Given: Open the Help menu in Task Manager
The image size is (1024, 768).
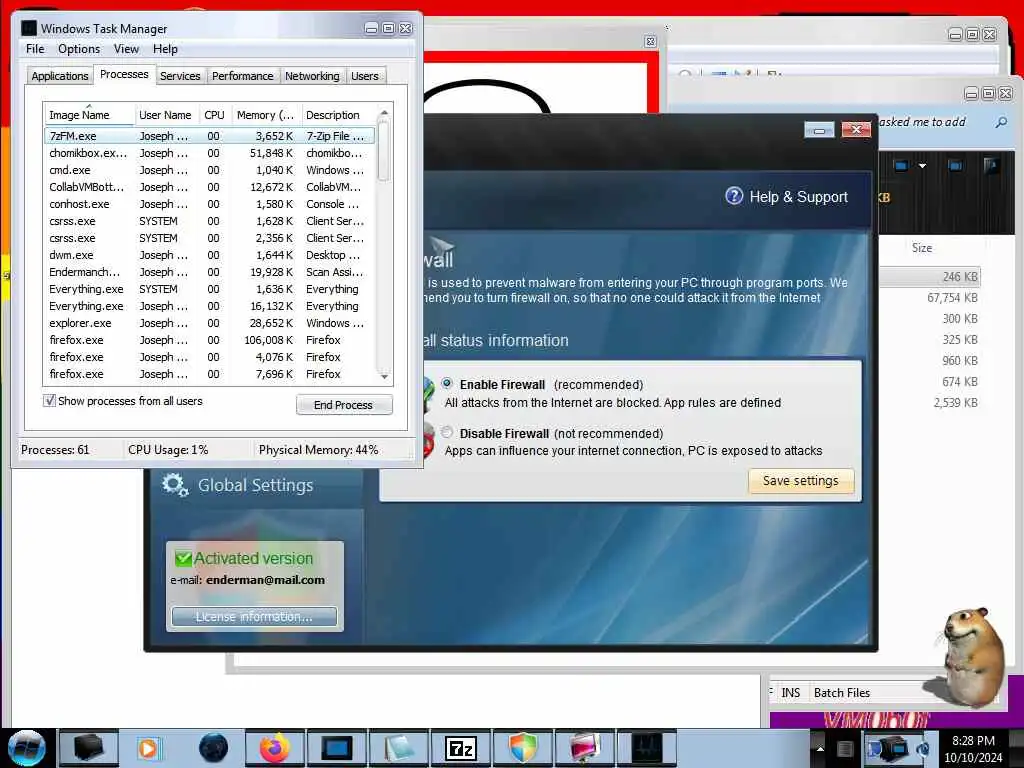Looking at the screenshot, I should [x=165, y=49].
